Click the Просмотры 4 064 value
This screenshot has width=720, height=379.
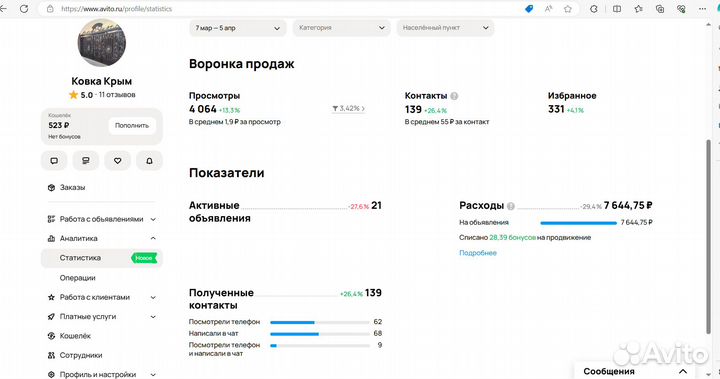coord(202,109)
